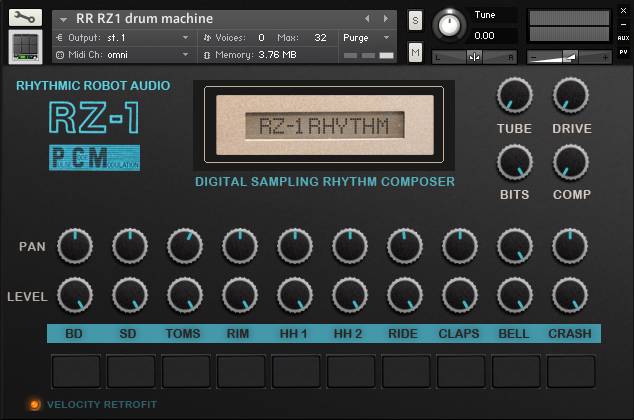Click the RZ-1 RHYTHM LCD display

click(x=325, y=125)
